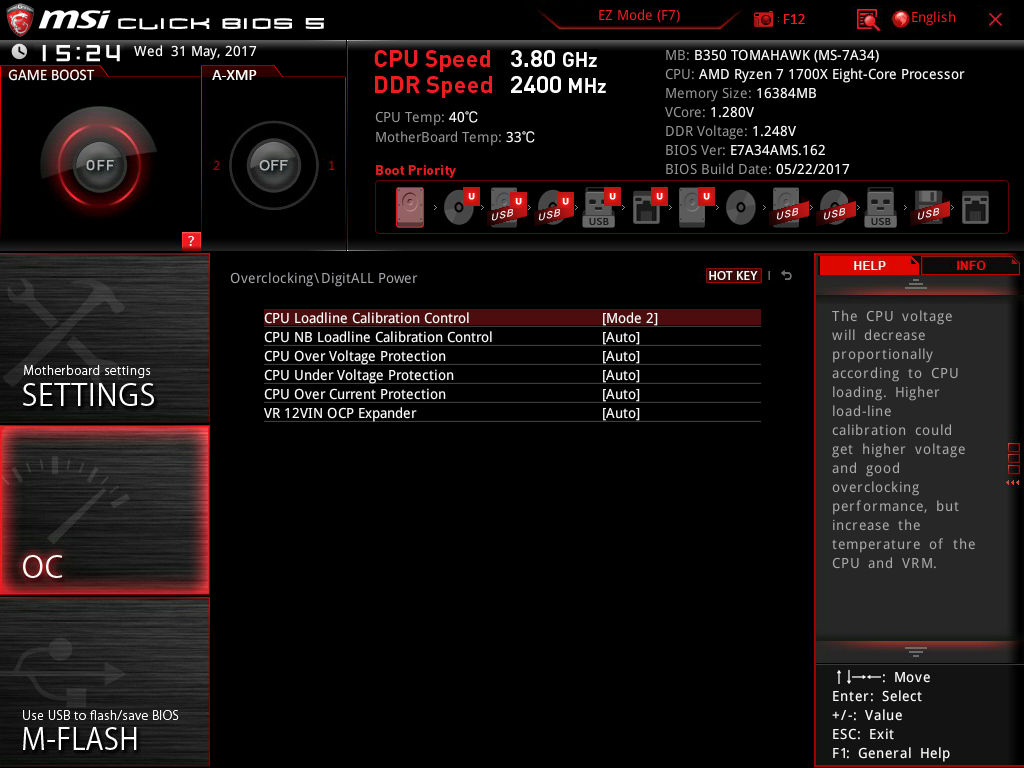Choose the eighth boot icon, plain optical disc

coord(741,208)
